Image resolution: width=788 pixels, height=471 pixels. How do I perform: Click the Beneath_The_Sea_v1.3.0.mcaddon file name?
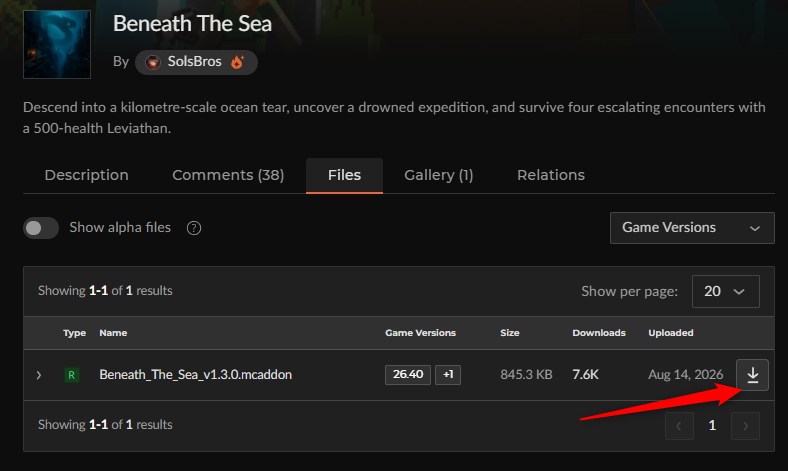(195, 374)
